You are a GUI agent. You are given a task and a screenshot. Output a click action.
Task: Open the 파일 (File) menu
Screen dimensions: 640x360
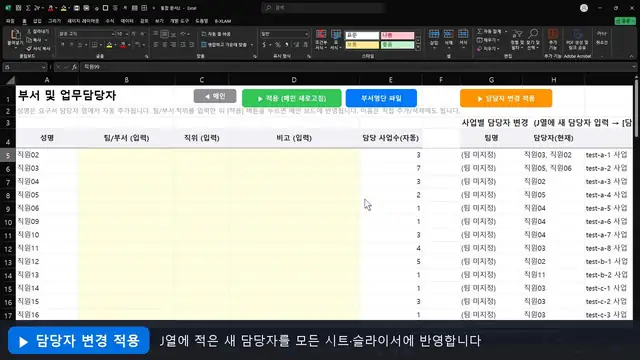(10, 21)
